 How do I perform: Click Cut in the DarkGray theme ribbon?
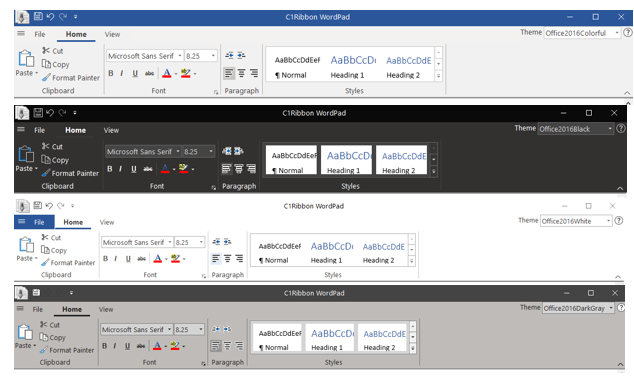pyautogui.click(x=50, y=324)
